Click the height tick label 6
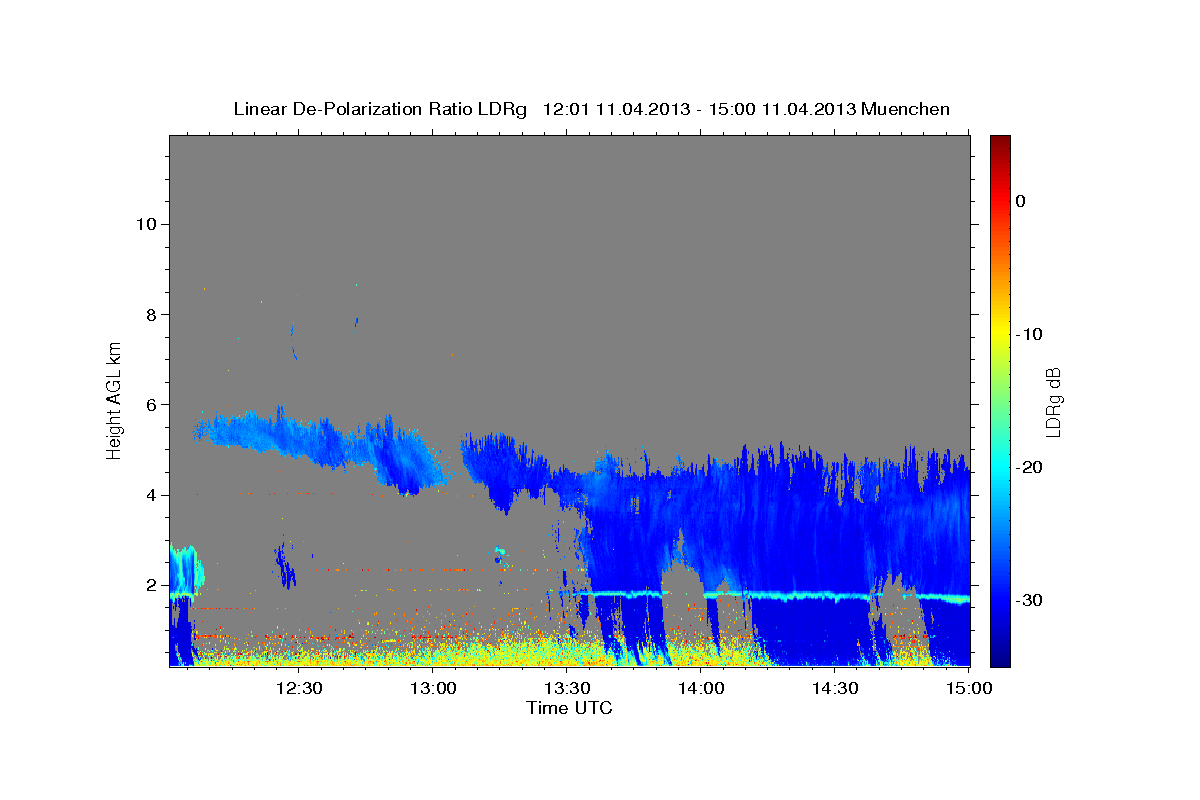Screen dimensions: 1200x800 click(x=150, y=405)
